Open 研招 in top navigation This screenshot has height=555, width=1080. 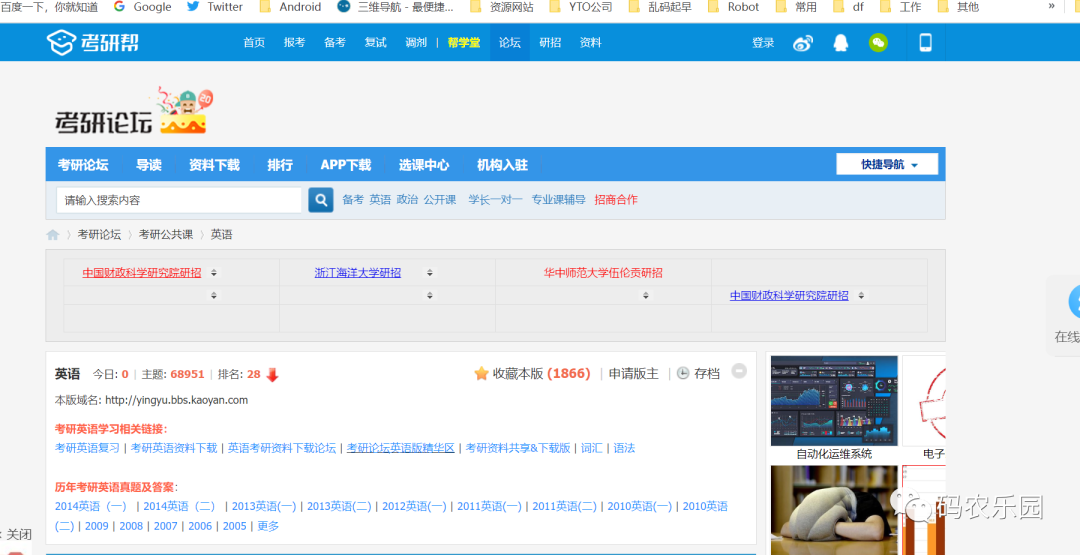[x=550, y=43]
